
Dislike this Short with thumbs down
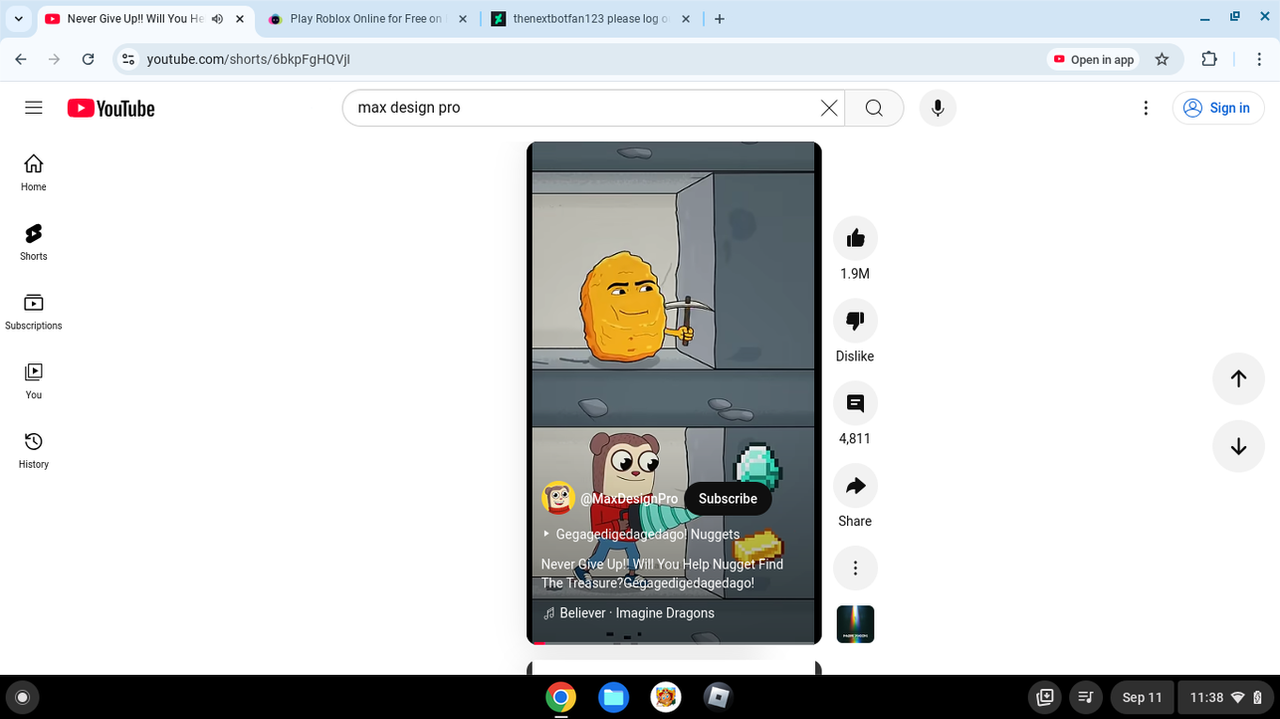tap(855, 321)
